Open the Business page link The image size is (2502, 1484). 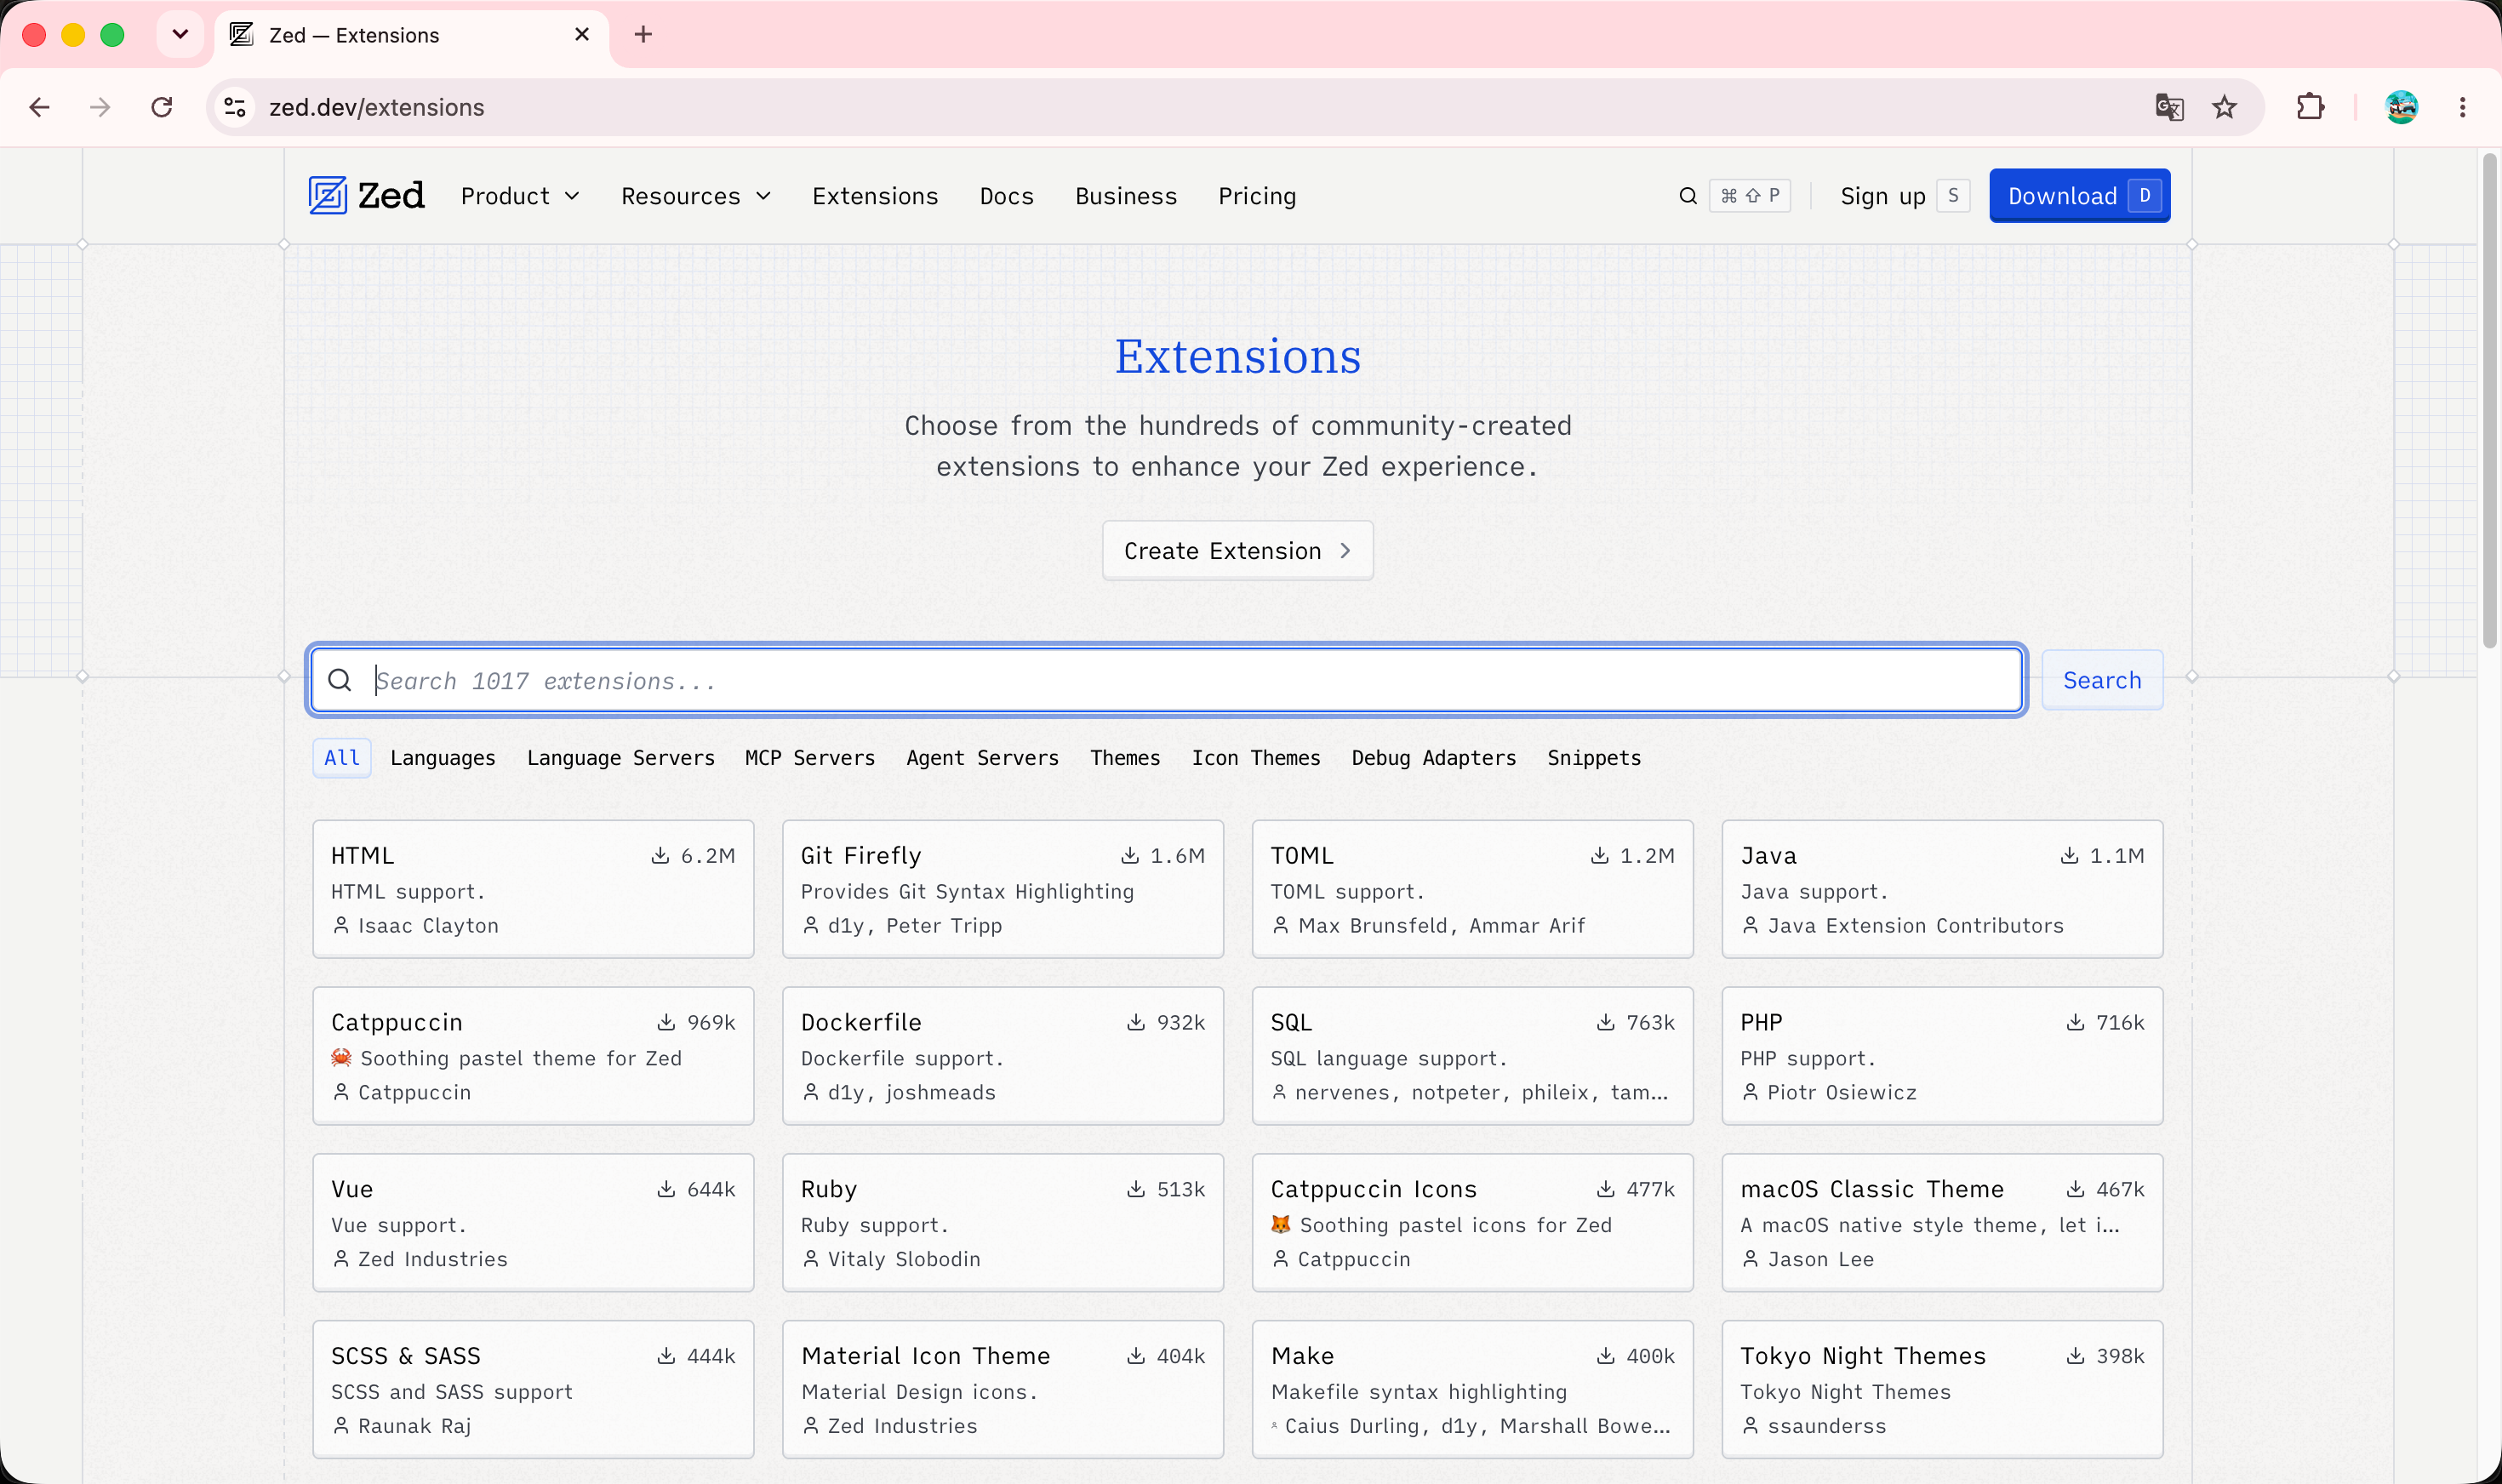pos(1126,196)
